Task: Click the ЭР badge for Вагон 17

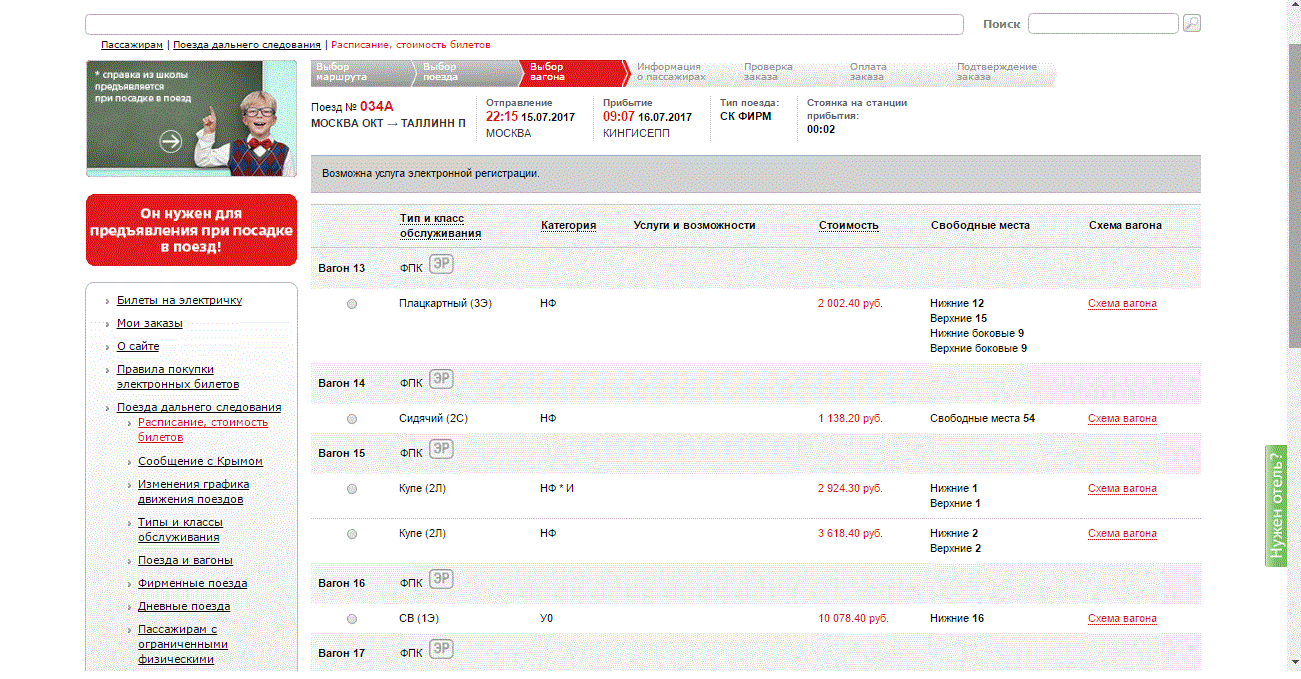Action: click(x=441, y=649)
